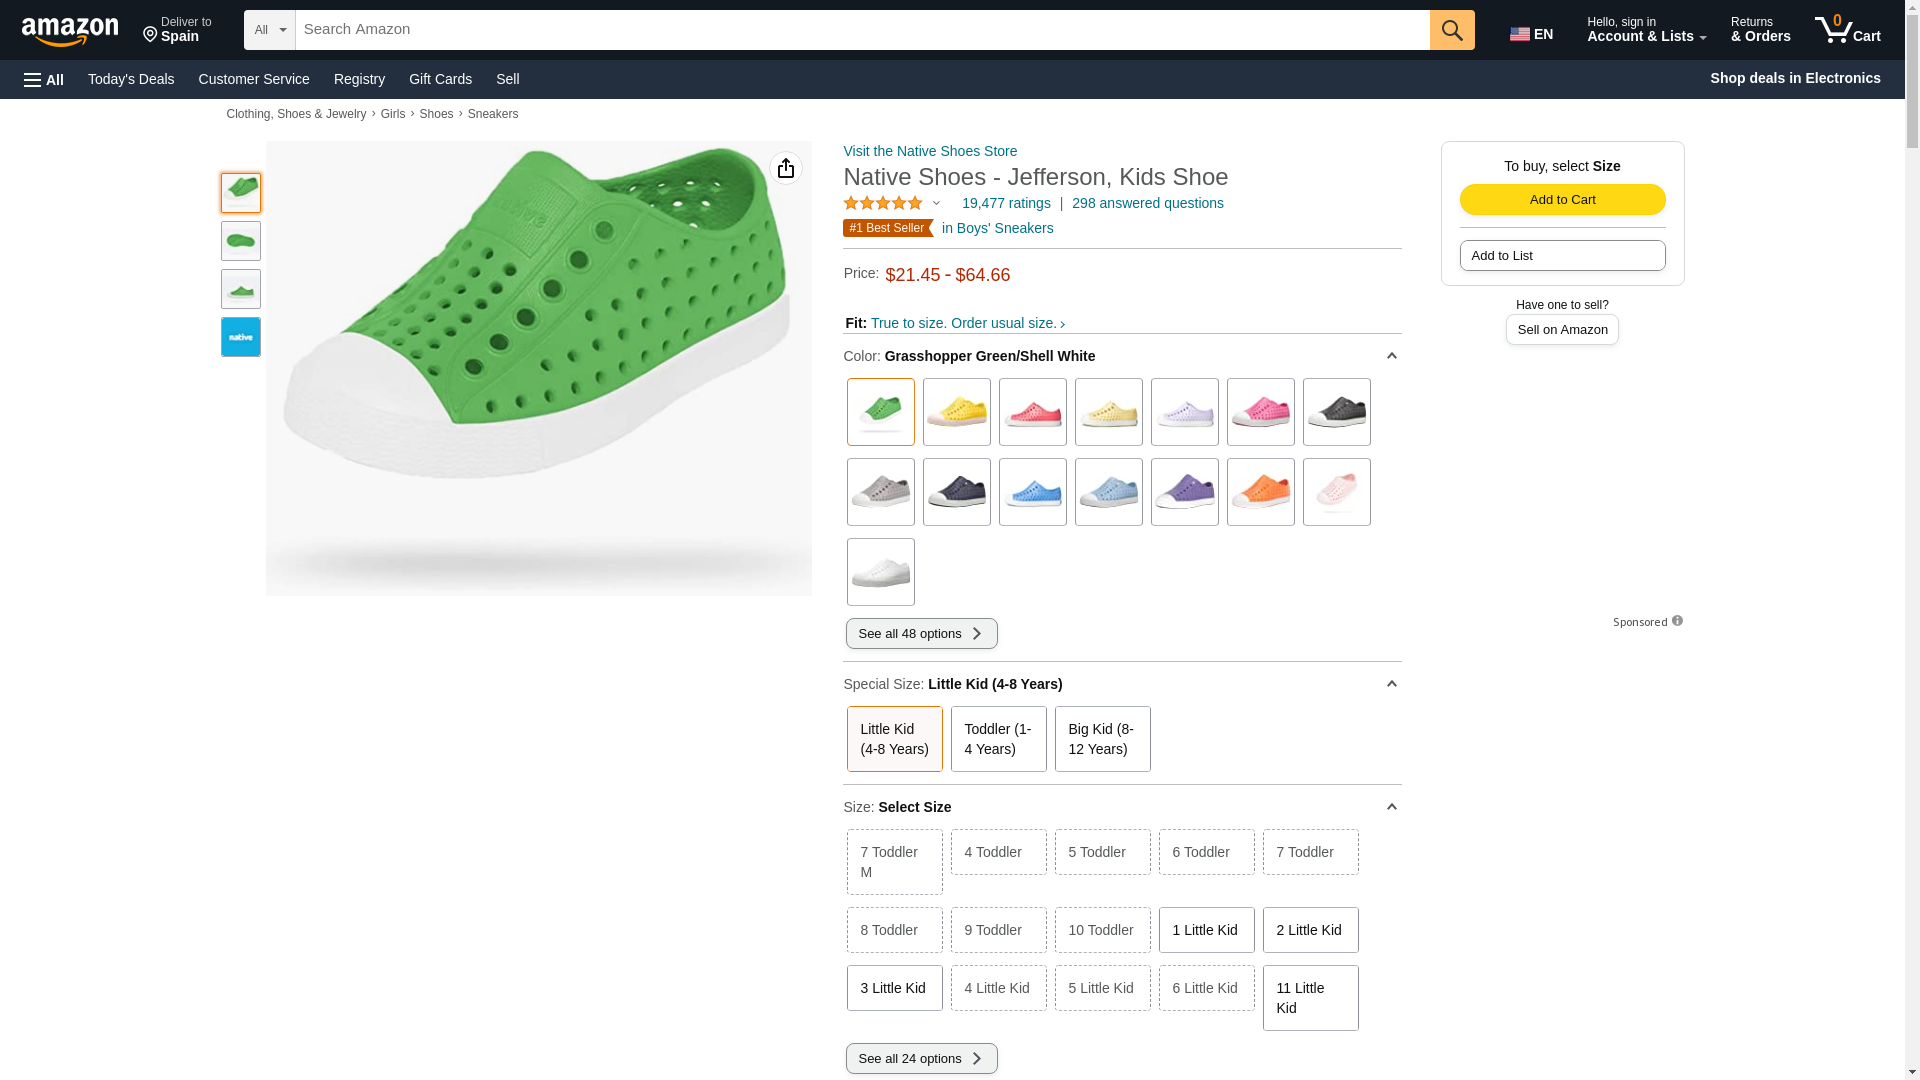Image resolution: width=1920 pixels, height=1080 pixels.
Task: Click the Deliver to Spain location icon
Action: point(151,36)
